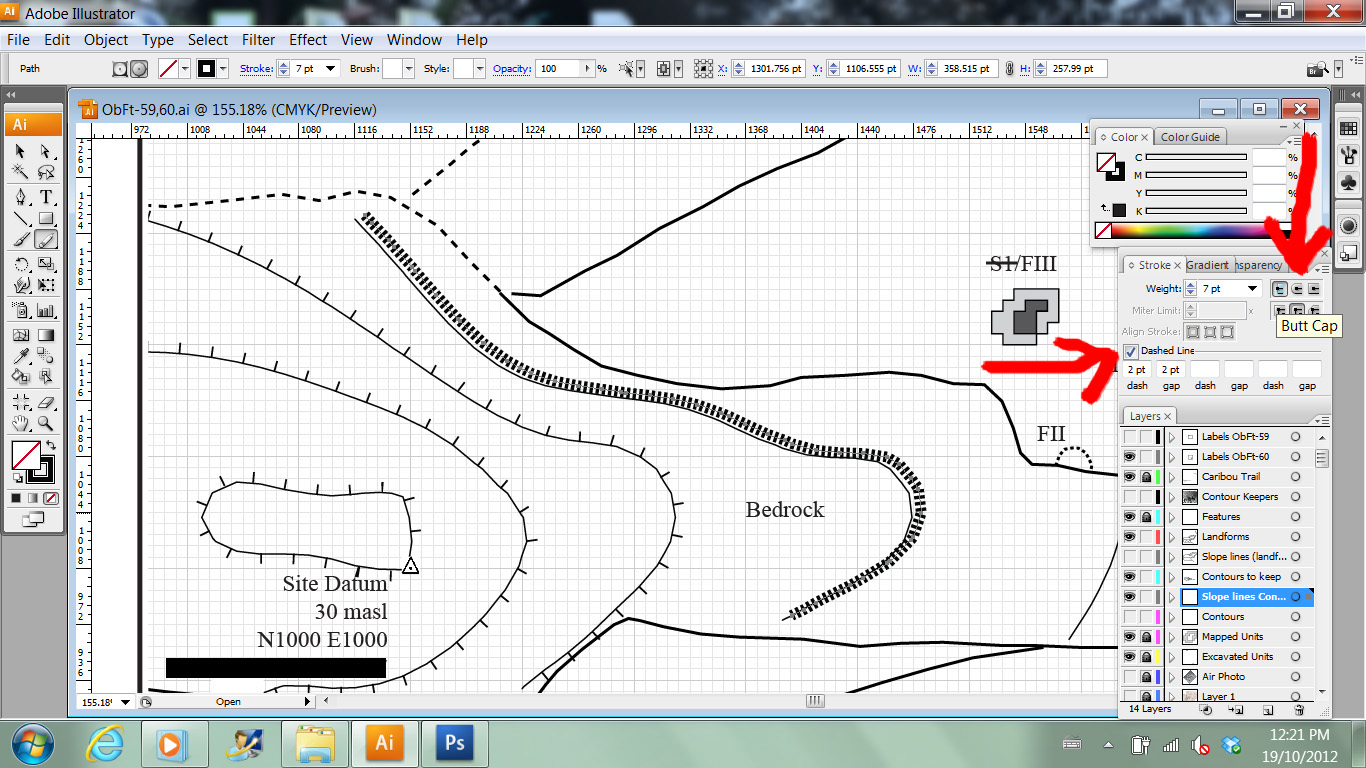Image resolution: width=1366 pixels, height=768 pixels.
Task: Switch to the Color Guide tab
Action: point(1190,137)
